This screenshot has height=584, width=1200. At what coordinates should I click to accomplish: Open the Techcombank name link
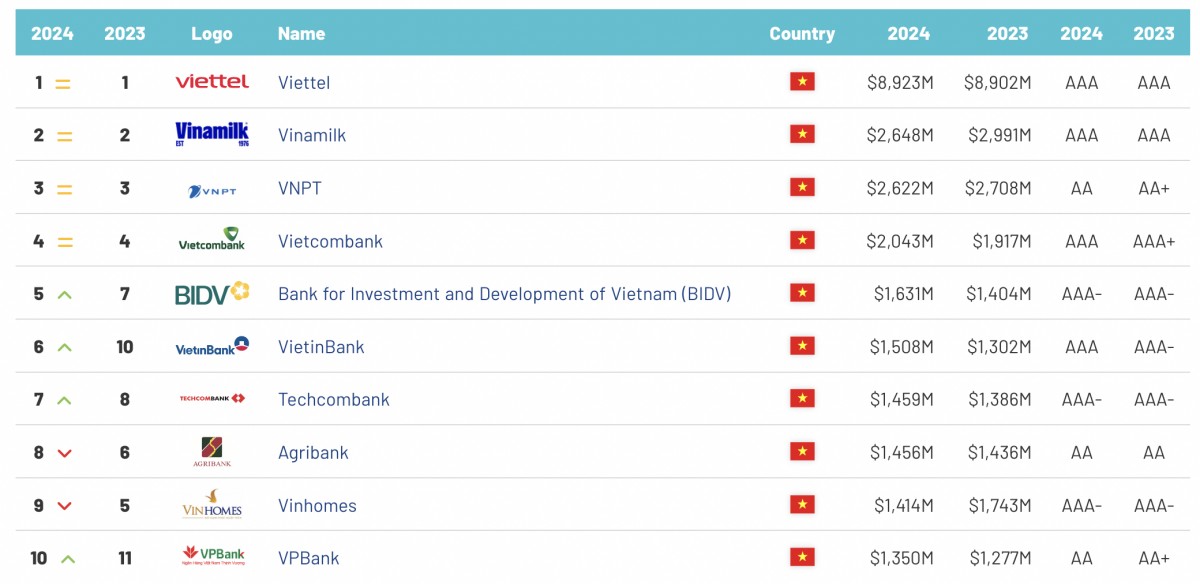tap(334, 400)
